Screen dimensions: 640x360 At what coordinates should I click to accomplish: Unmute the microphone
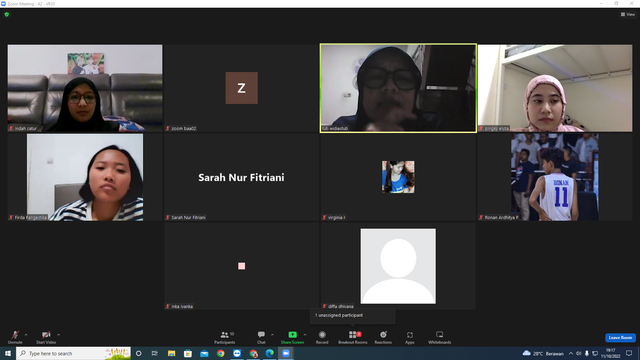pos(15,337)
